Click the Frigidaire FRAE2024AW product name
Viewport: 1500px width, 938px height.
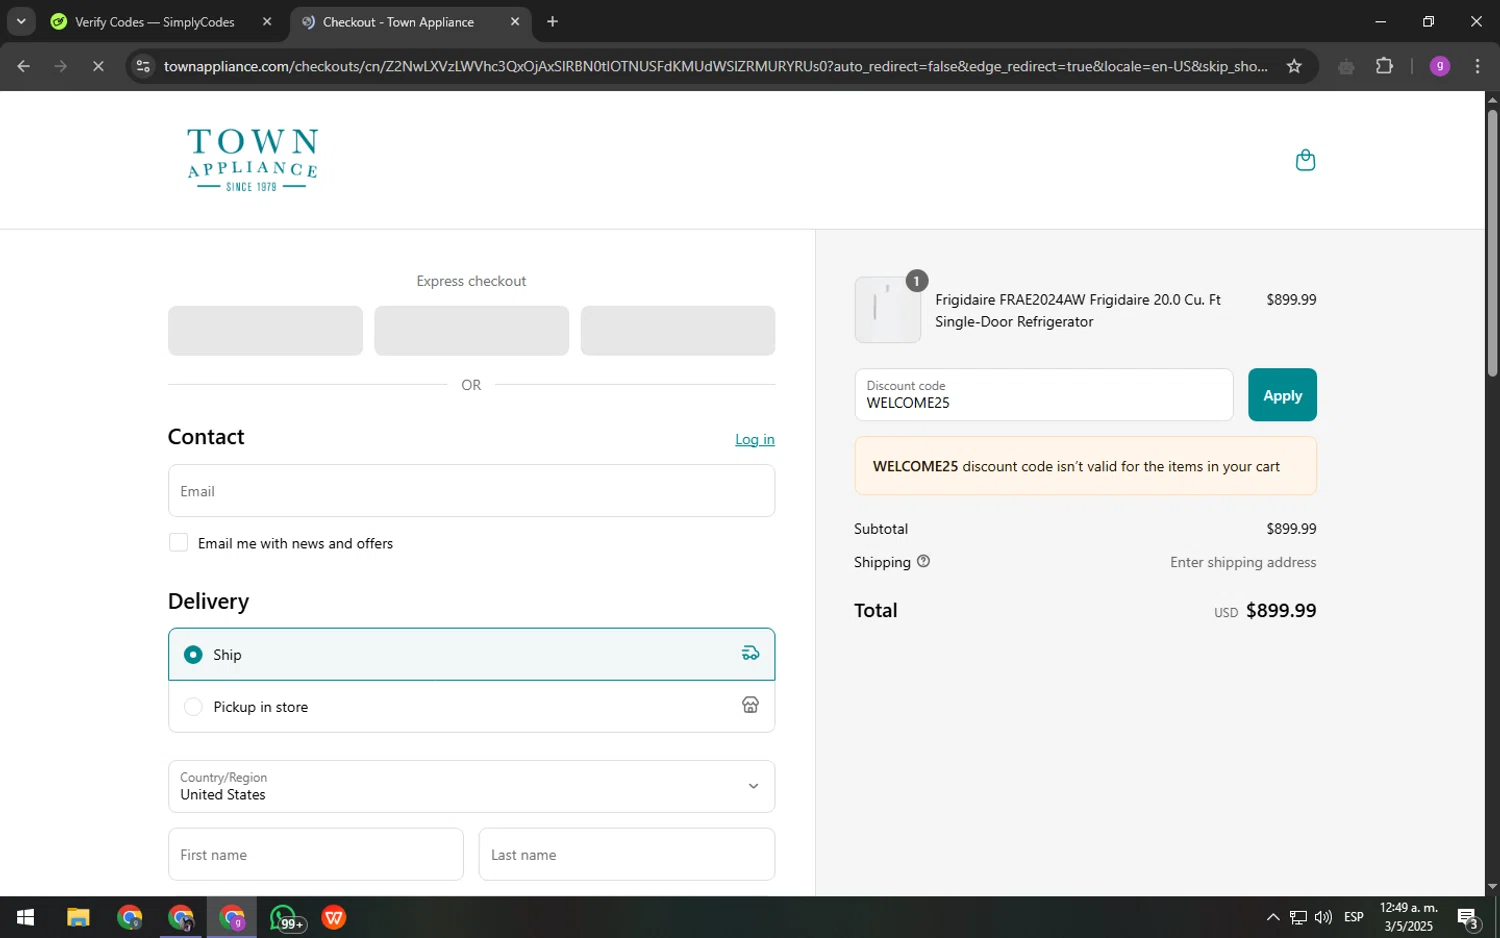coord(1078,310)
